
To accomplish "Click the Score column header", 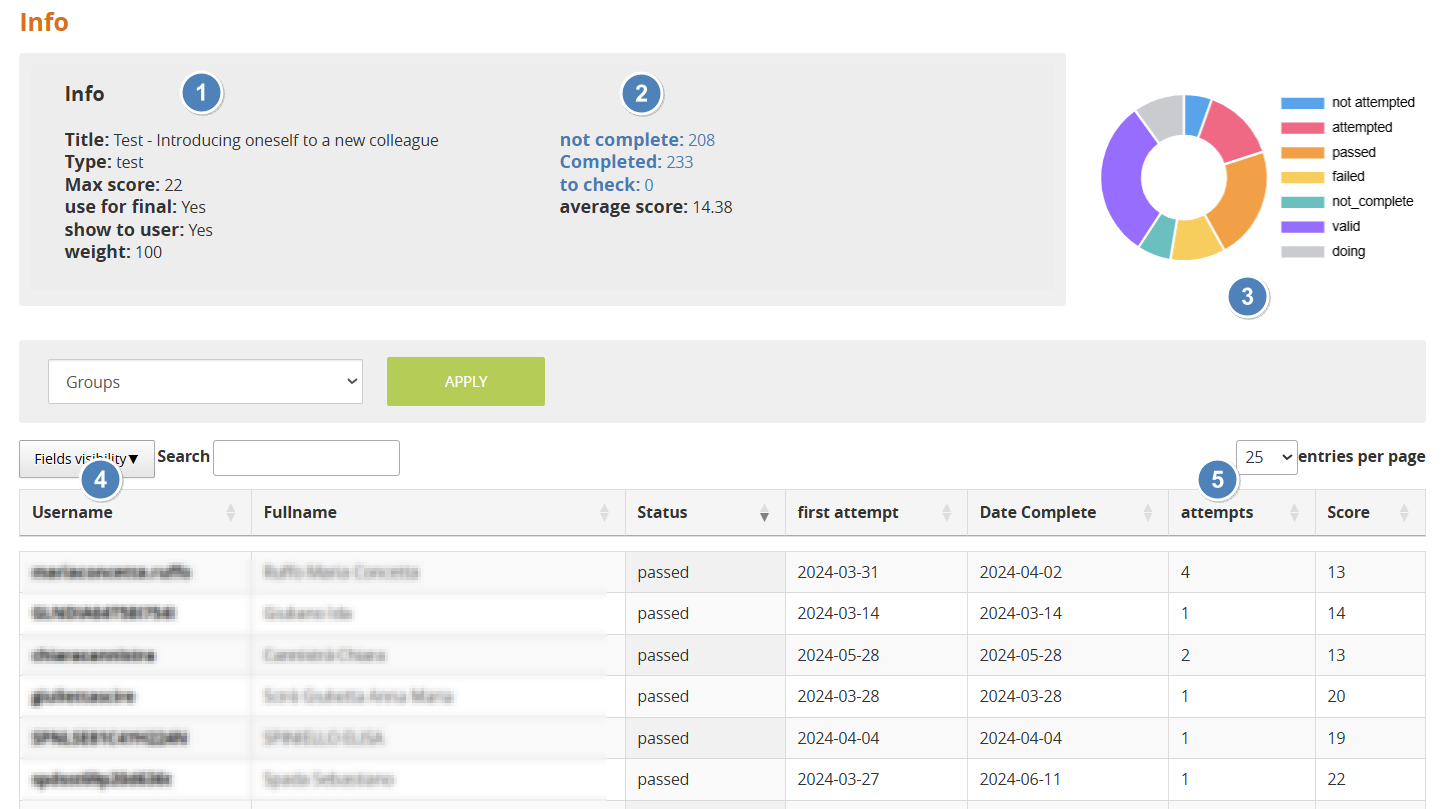I will click(x=1347, y=513).
